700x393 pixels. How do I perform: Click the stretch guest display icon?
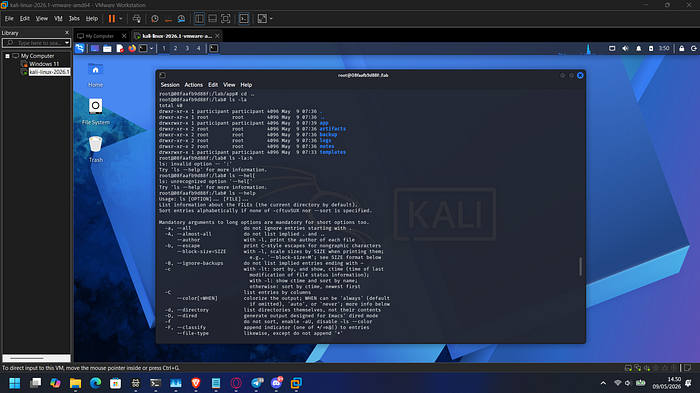[x=262, y=19]
